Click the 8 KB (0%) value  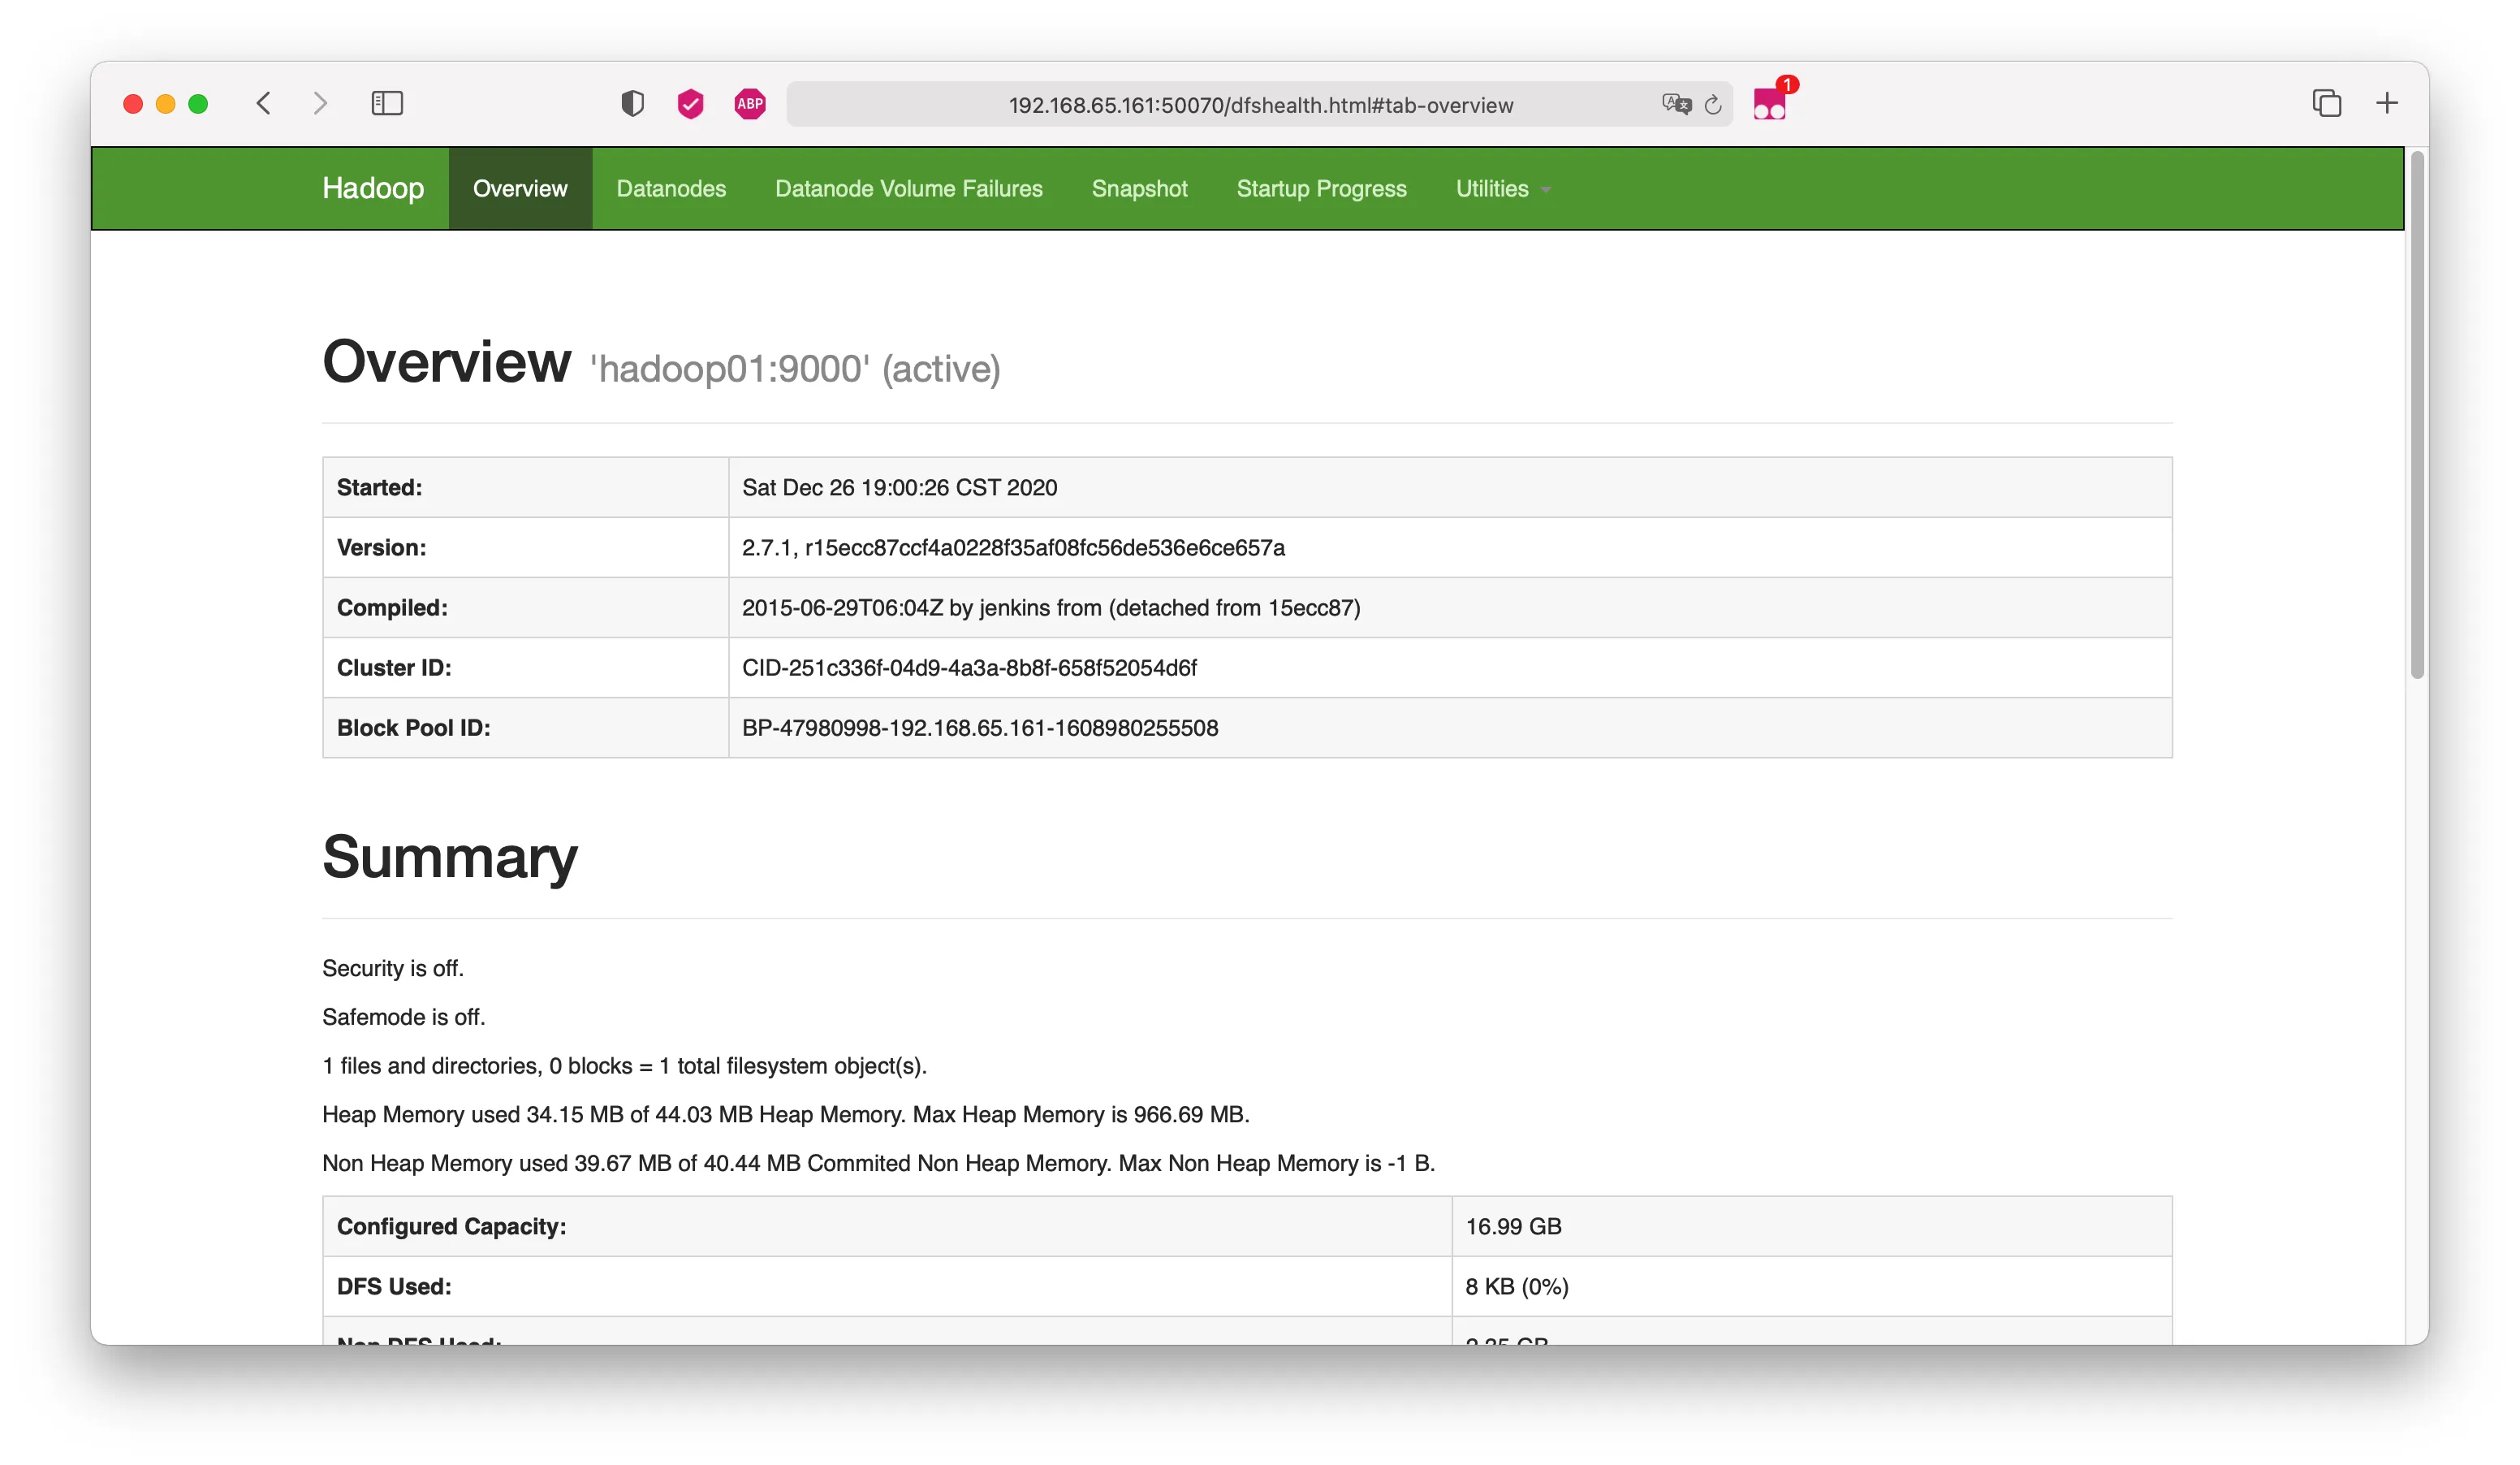click(1517, 1286)
